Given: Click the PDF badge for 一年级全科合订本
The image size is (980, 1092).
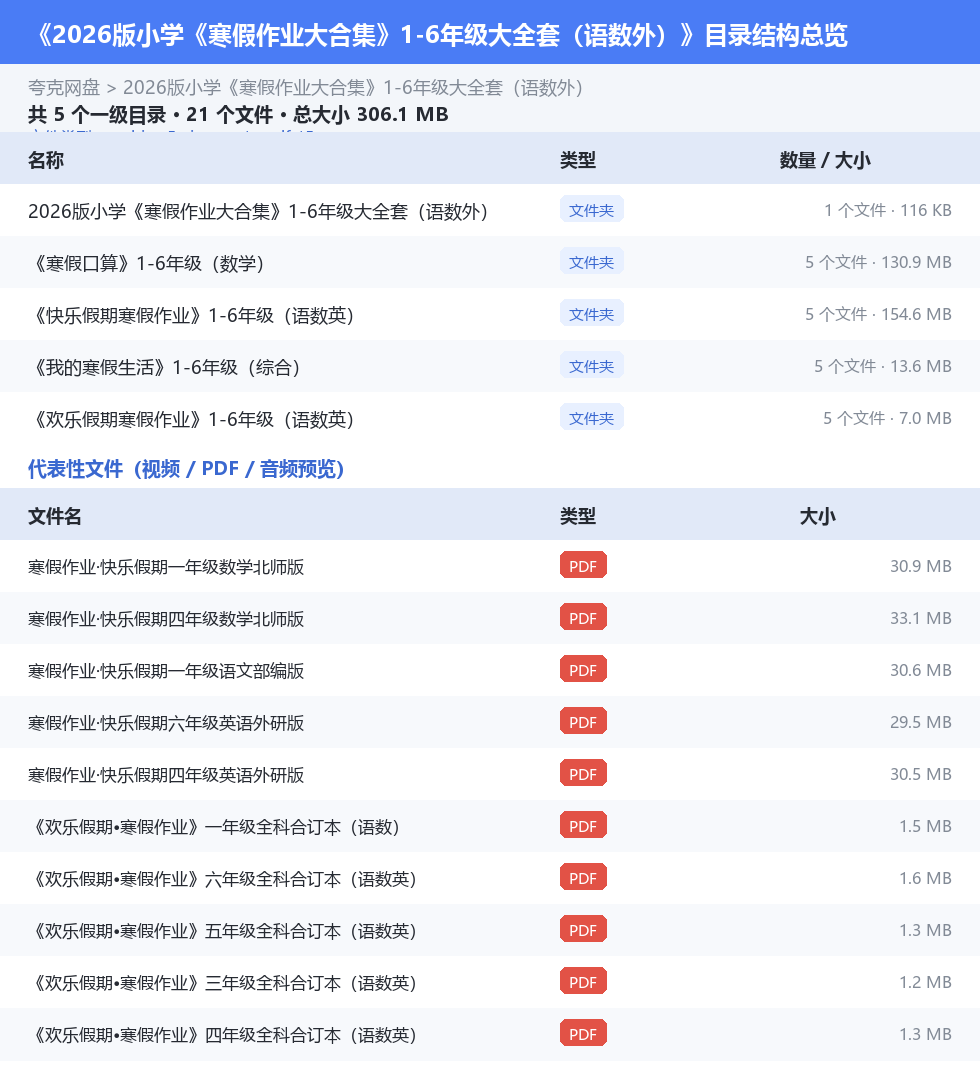Looking at the screenshot, I should pos(583,826).
